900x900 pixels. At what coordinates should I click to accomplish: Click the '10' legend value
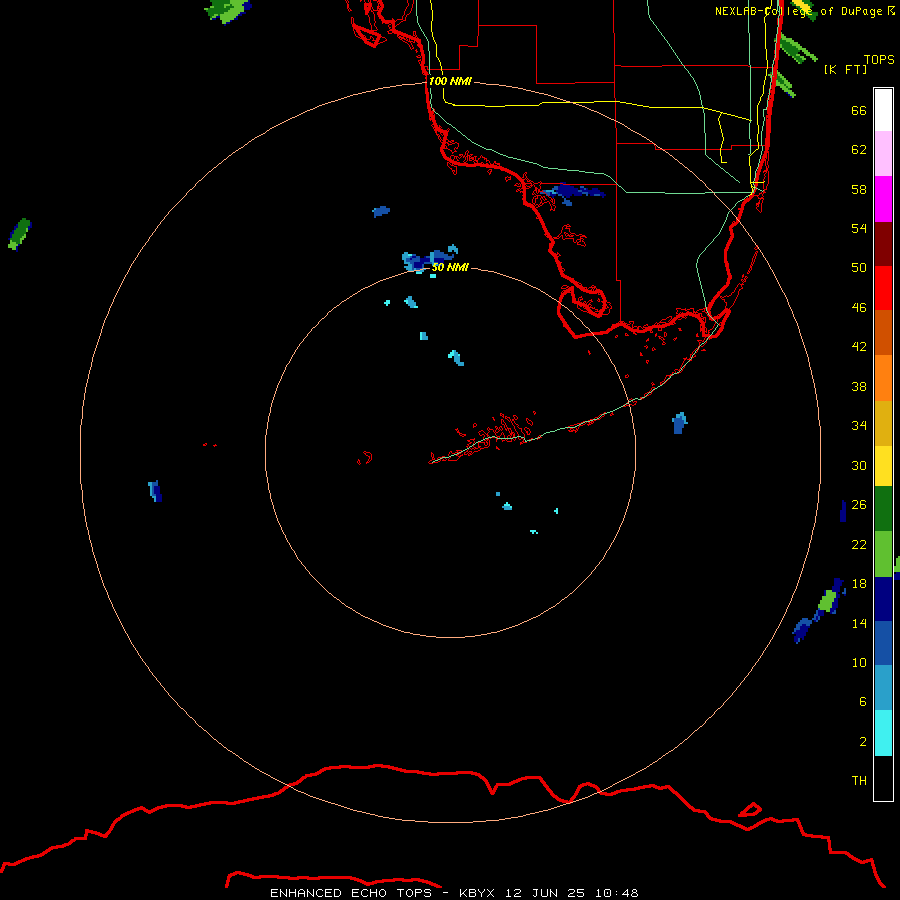pos(859,662)
